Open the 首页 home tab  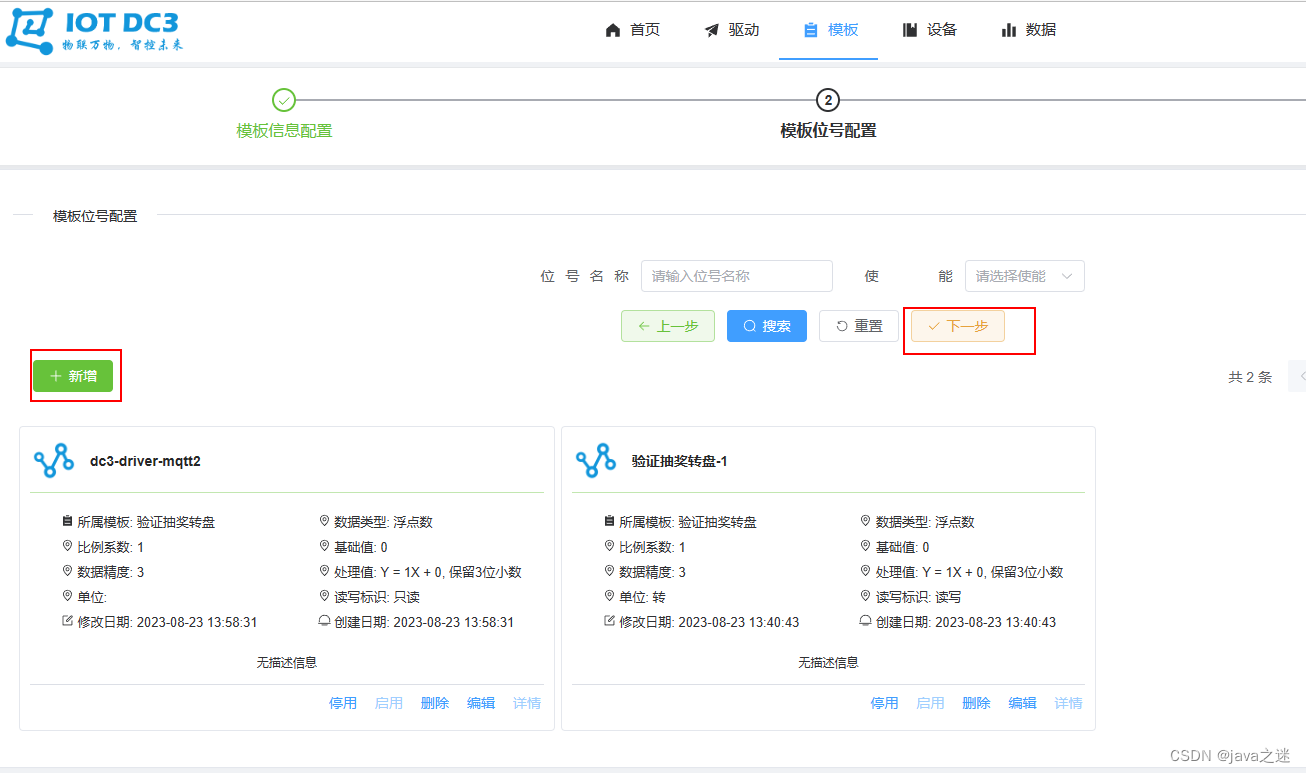[633, 30]
